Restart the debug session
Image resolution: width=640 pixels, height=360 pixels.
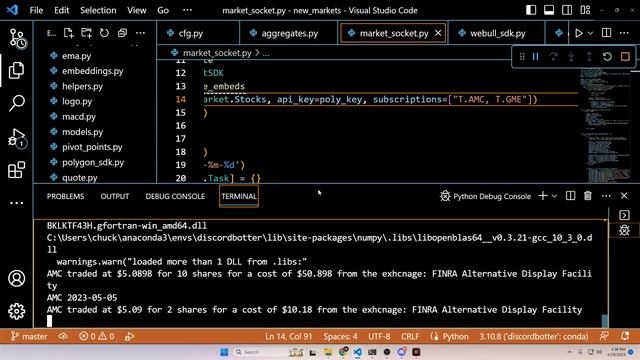607,57
